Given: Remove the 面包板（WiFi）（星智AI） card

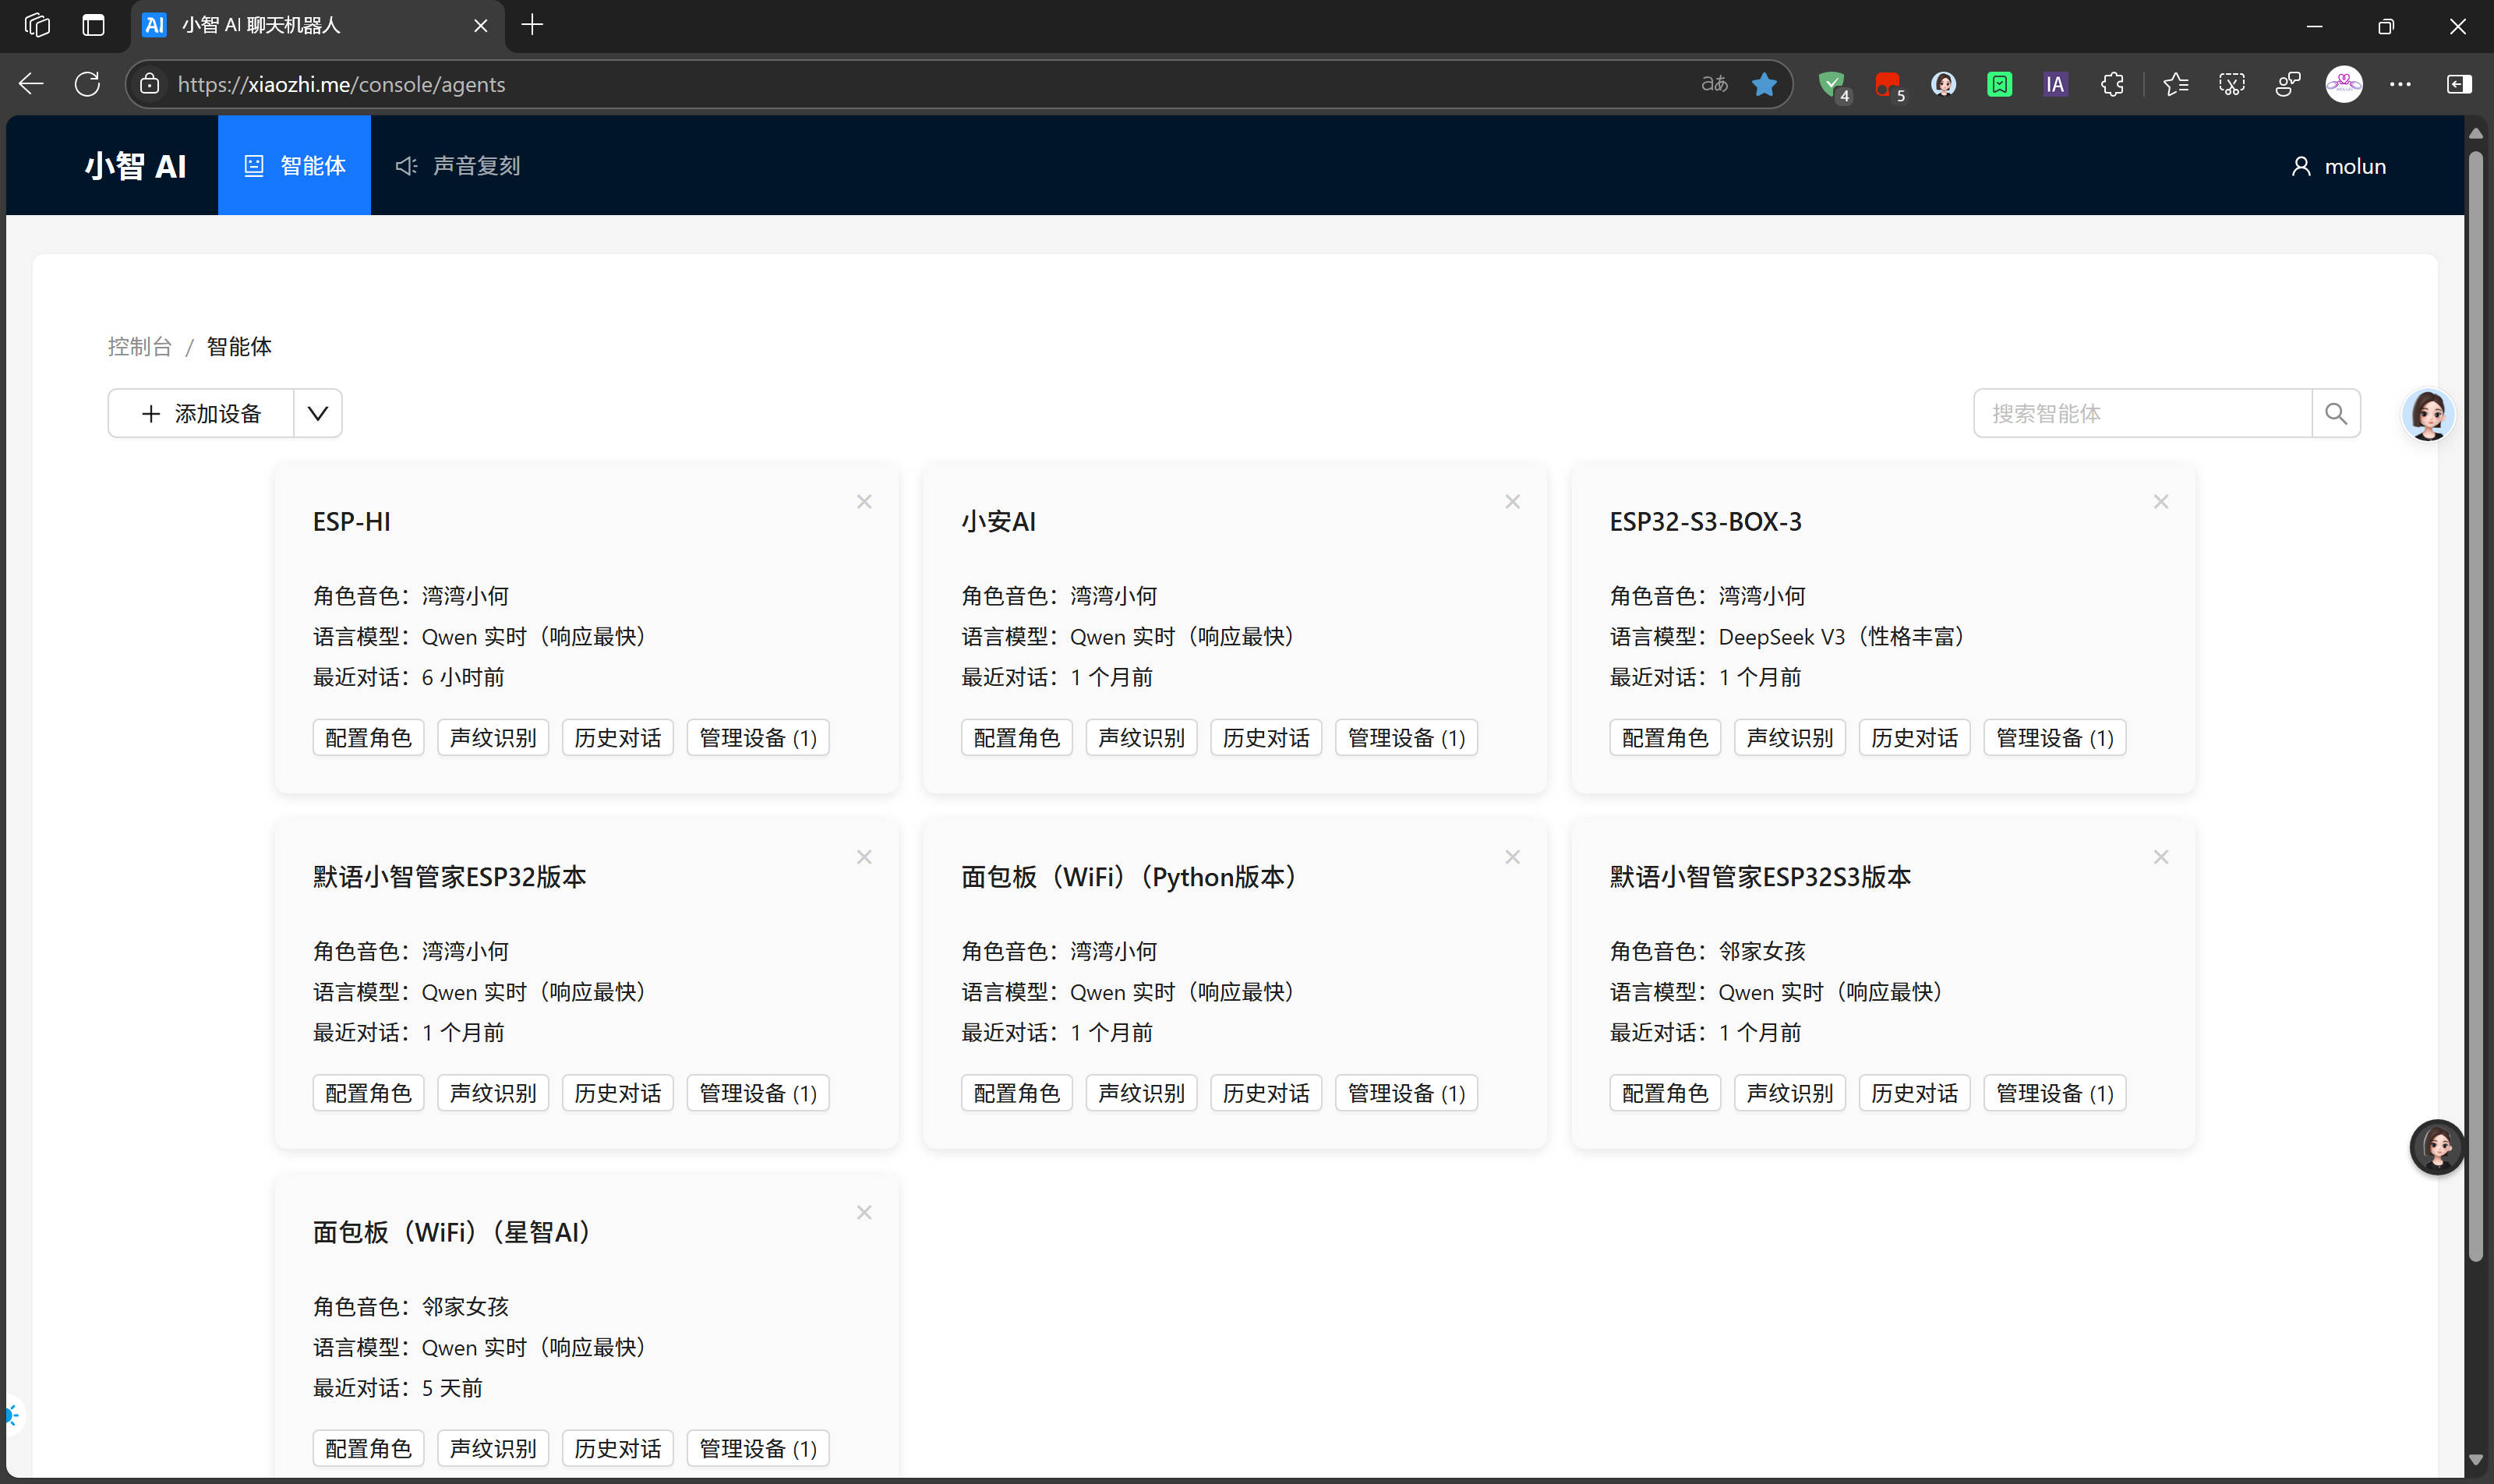Looking at the screenshot, I should click(864, 1212).
